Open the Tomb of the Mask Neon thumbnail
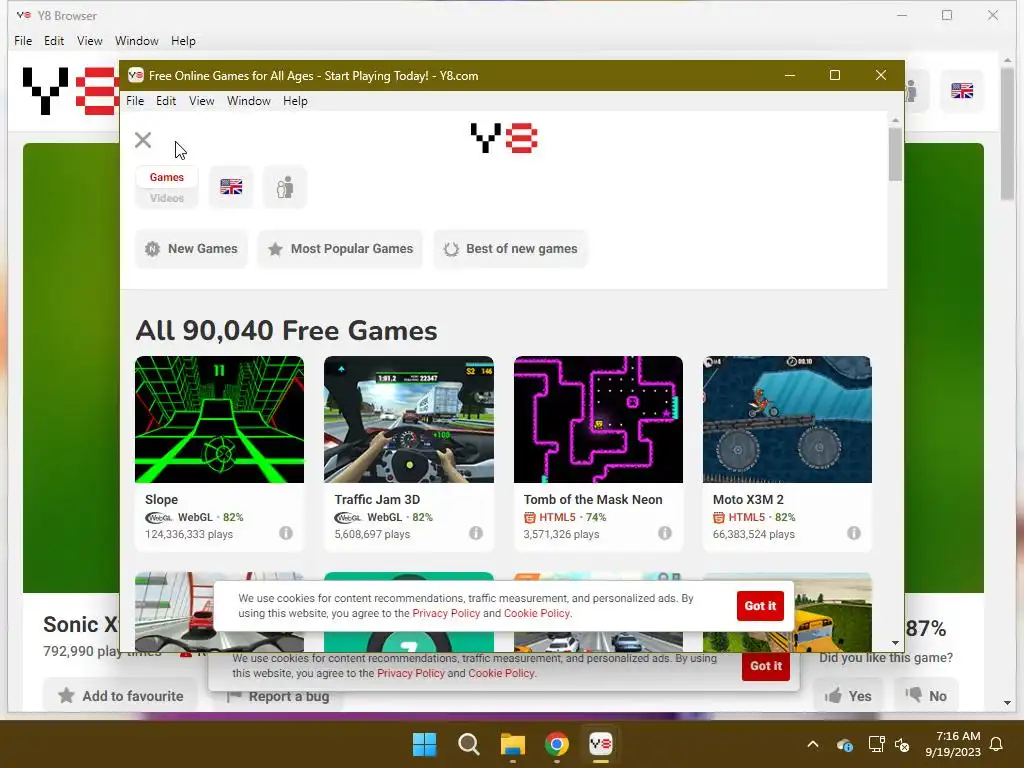Viewport: 1024px width, 768px height. 598,419
